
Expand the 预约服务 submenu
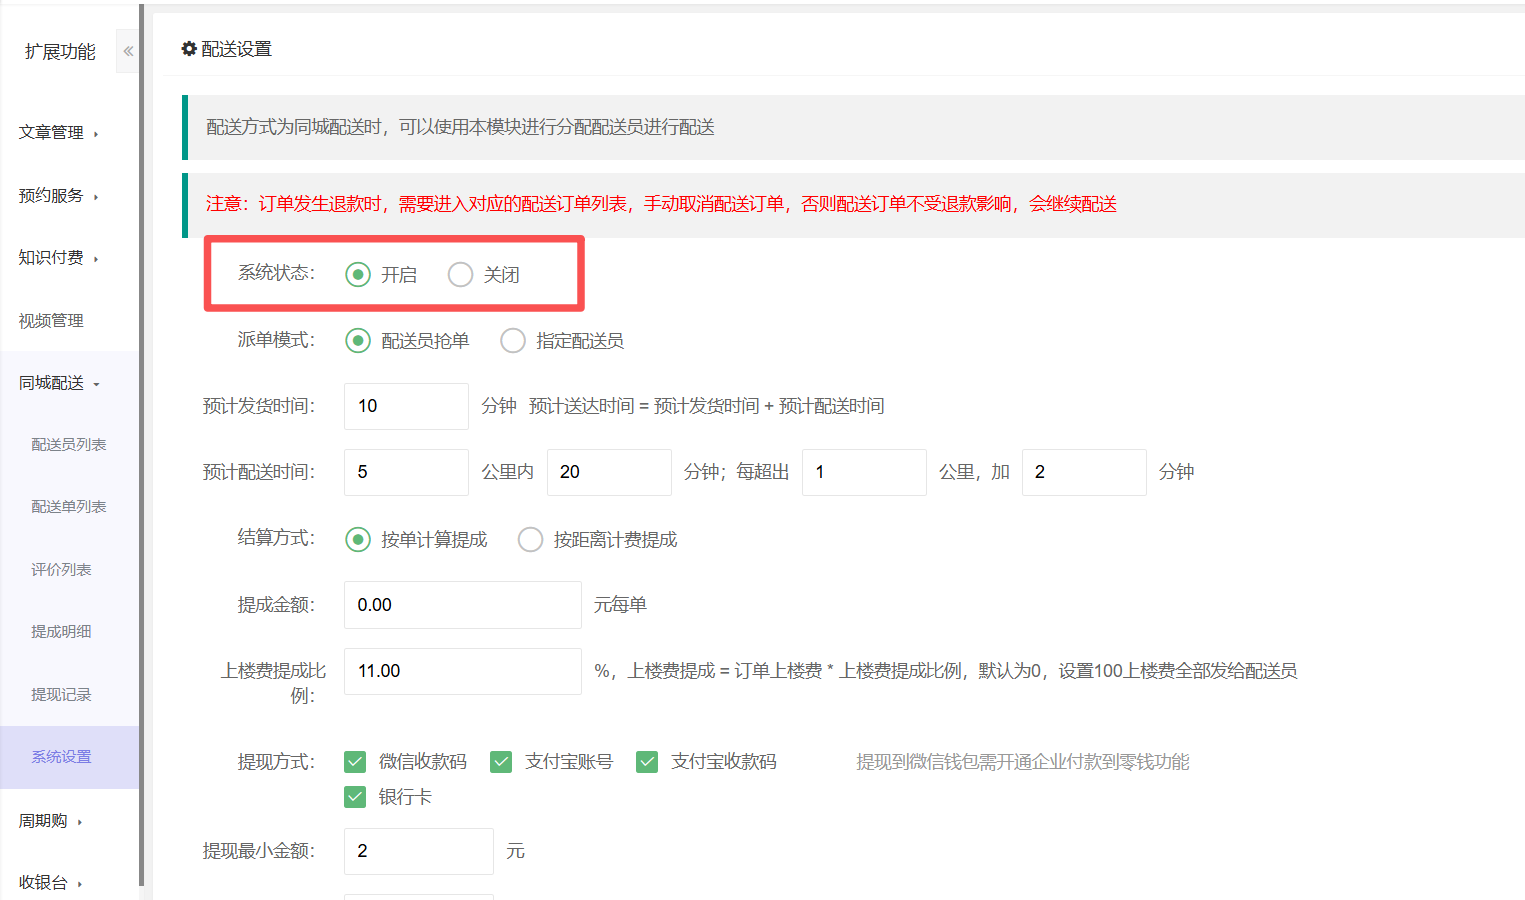pyautogui.click(x=58, y=196)
